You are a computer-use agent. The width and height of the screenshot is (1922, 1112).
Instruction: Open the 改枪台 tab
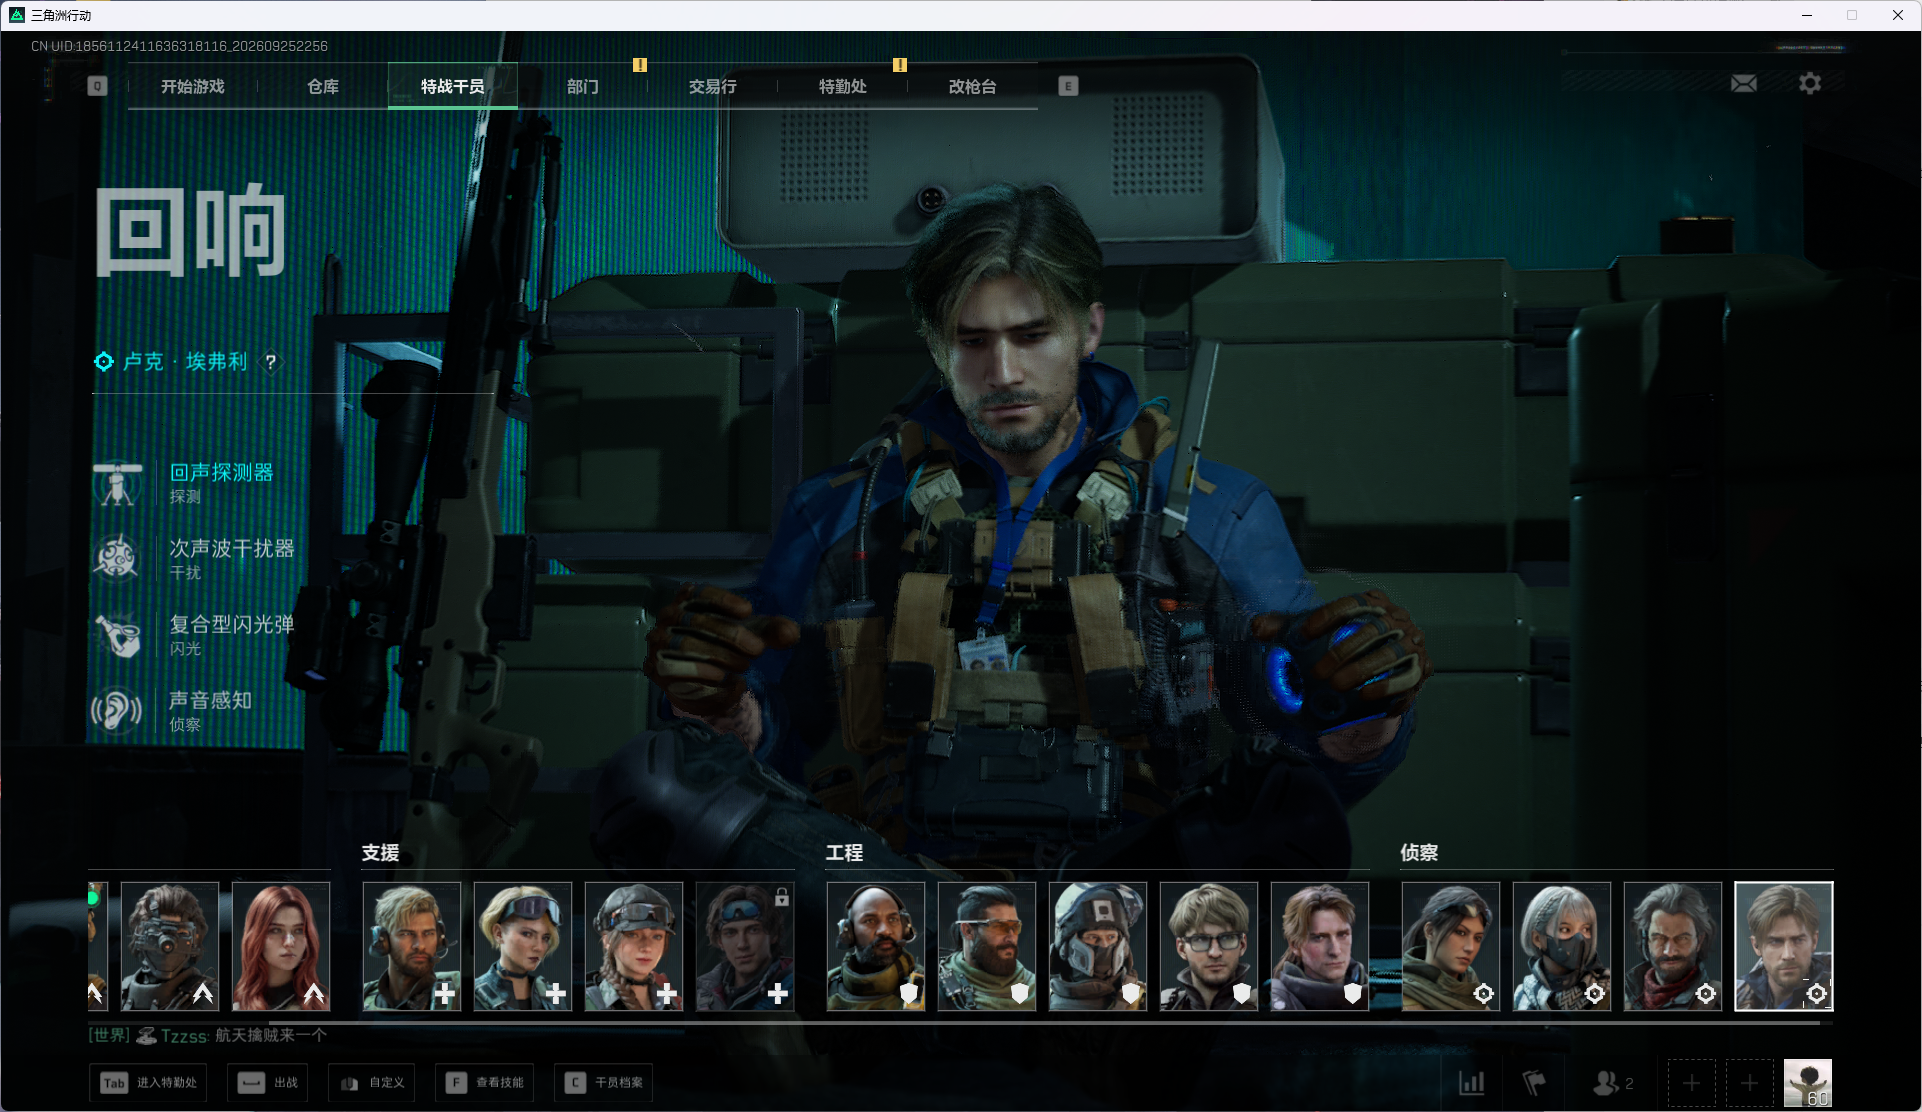click(x=973, y=87)
